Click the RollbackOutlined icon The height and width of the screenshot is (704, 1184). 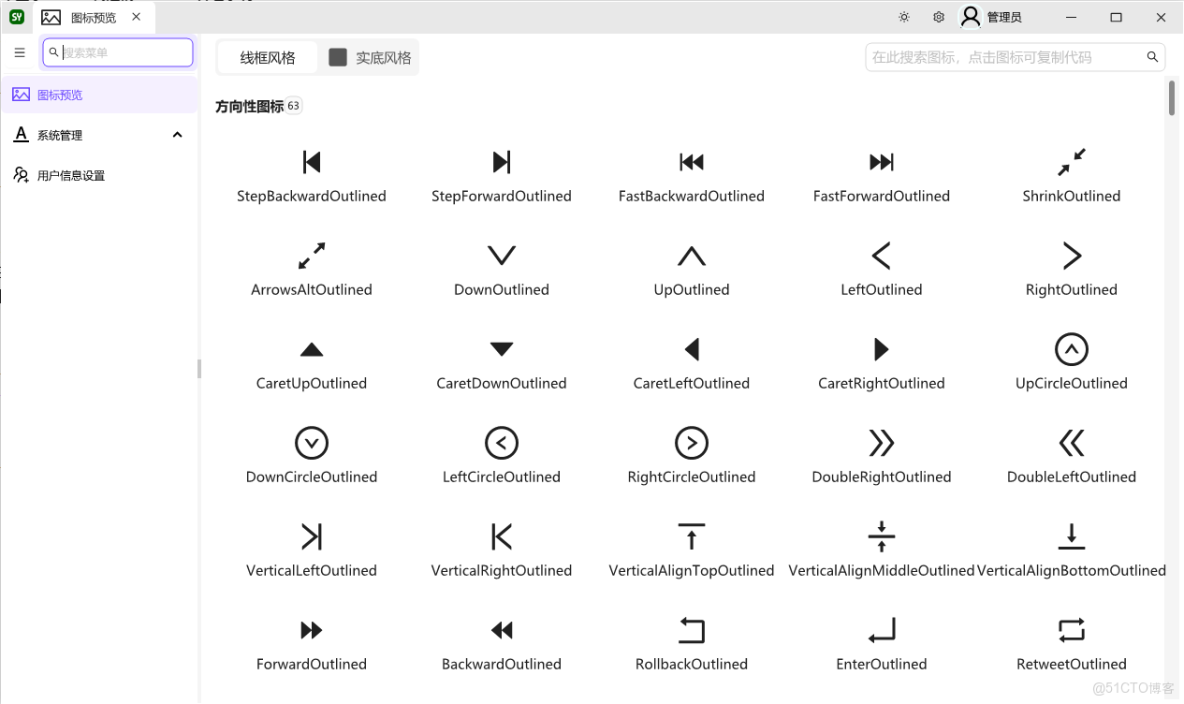[x=691, y=630]
